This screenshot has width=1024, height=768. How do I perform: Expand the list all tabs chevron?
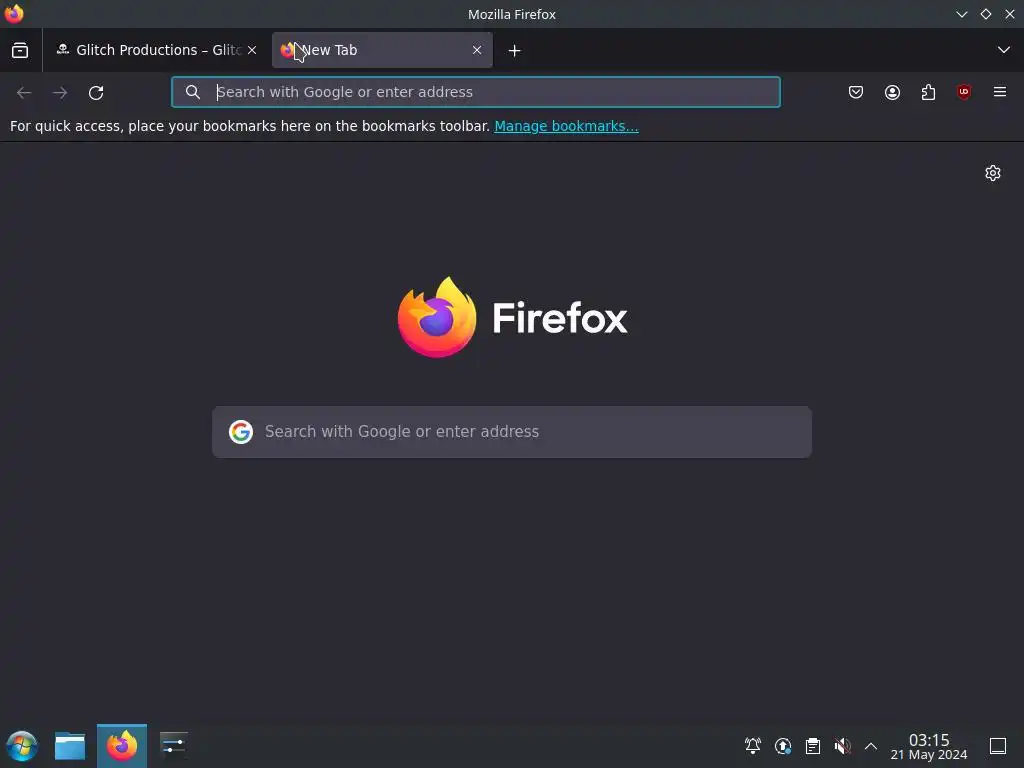(x=1004, y=50)
